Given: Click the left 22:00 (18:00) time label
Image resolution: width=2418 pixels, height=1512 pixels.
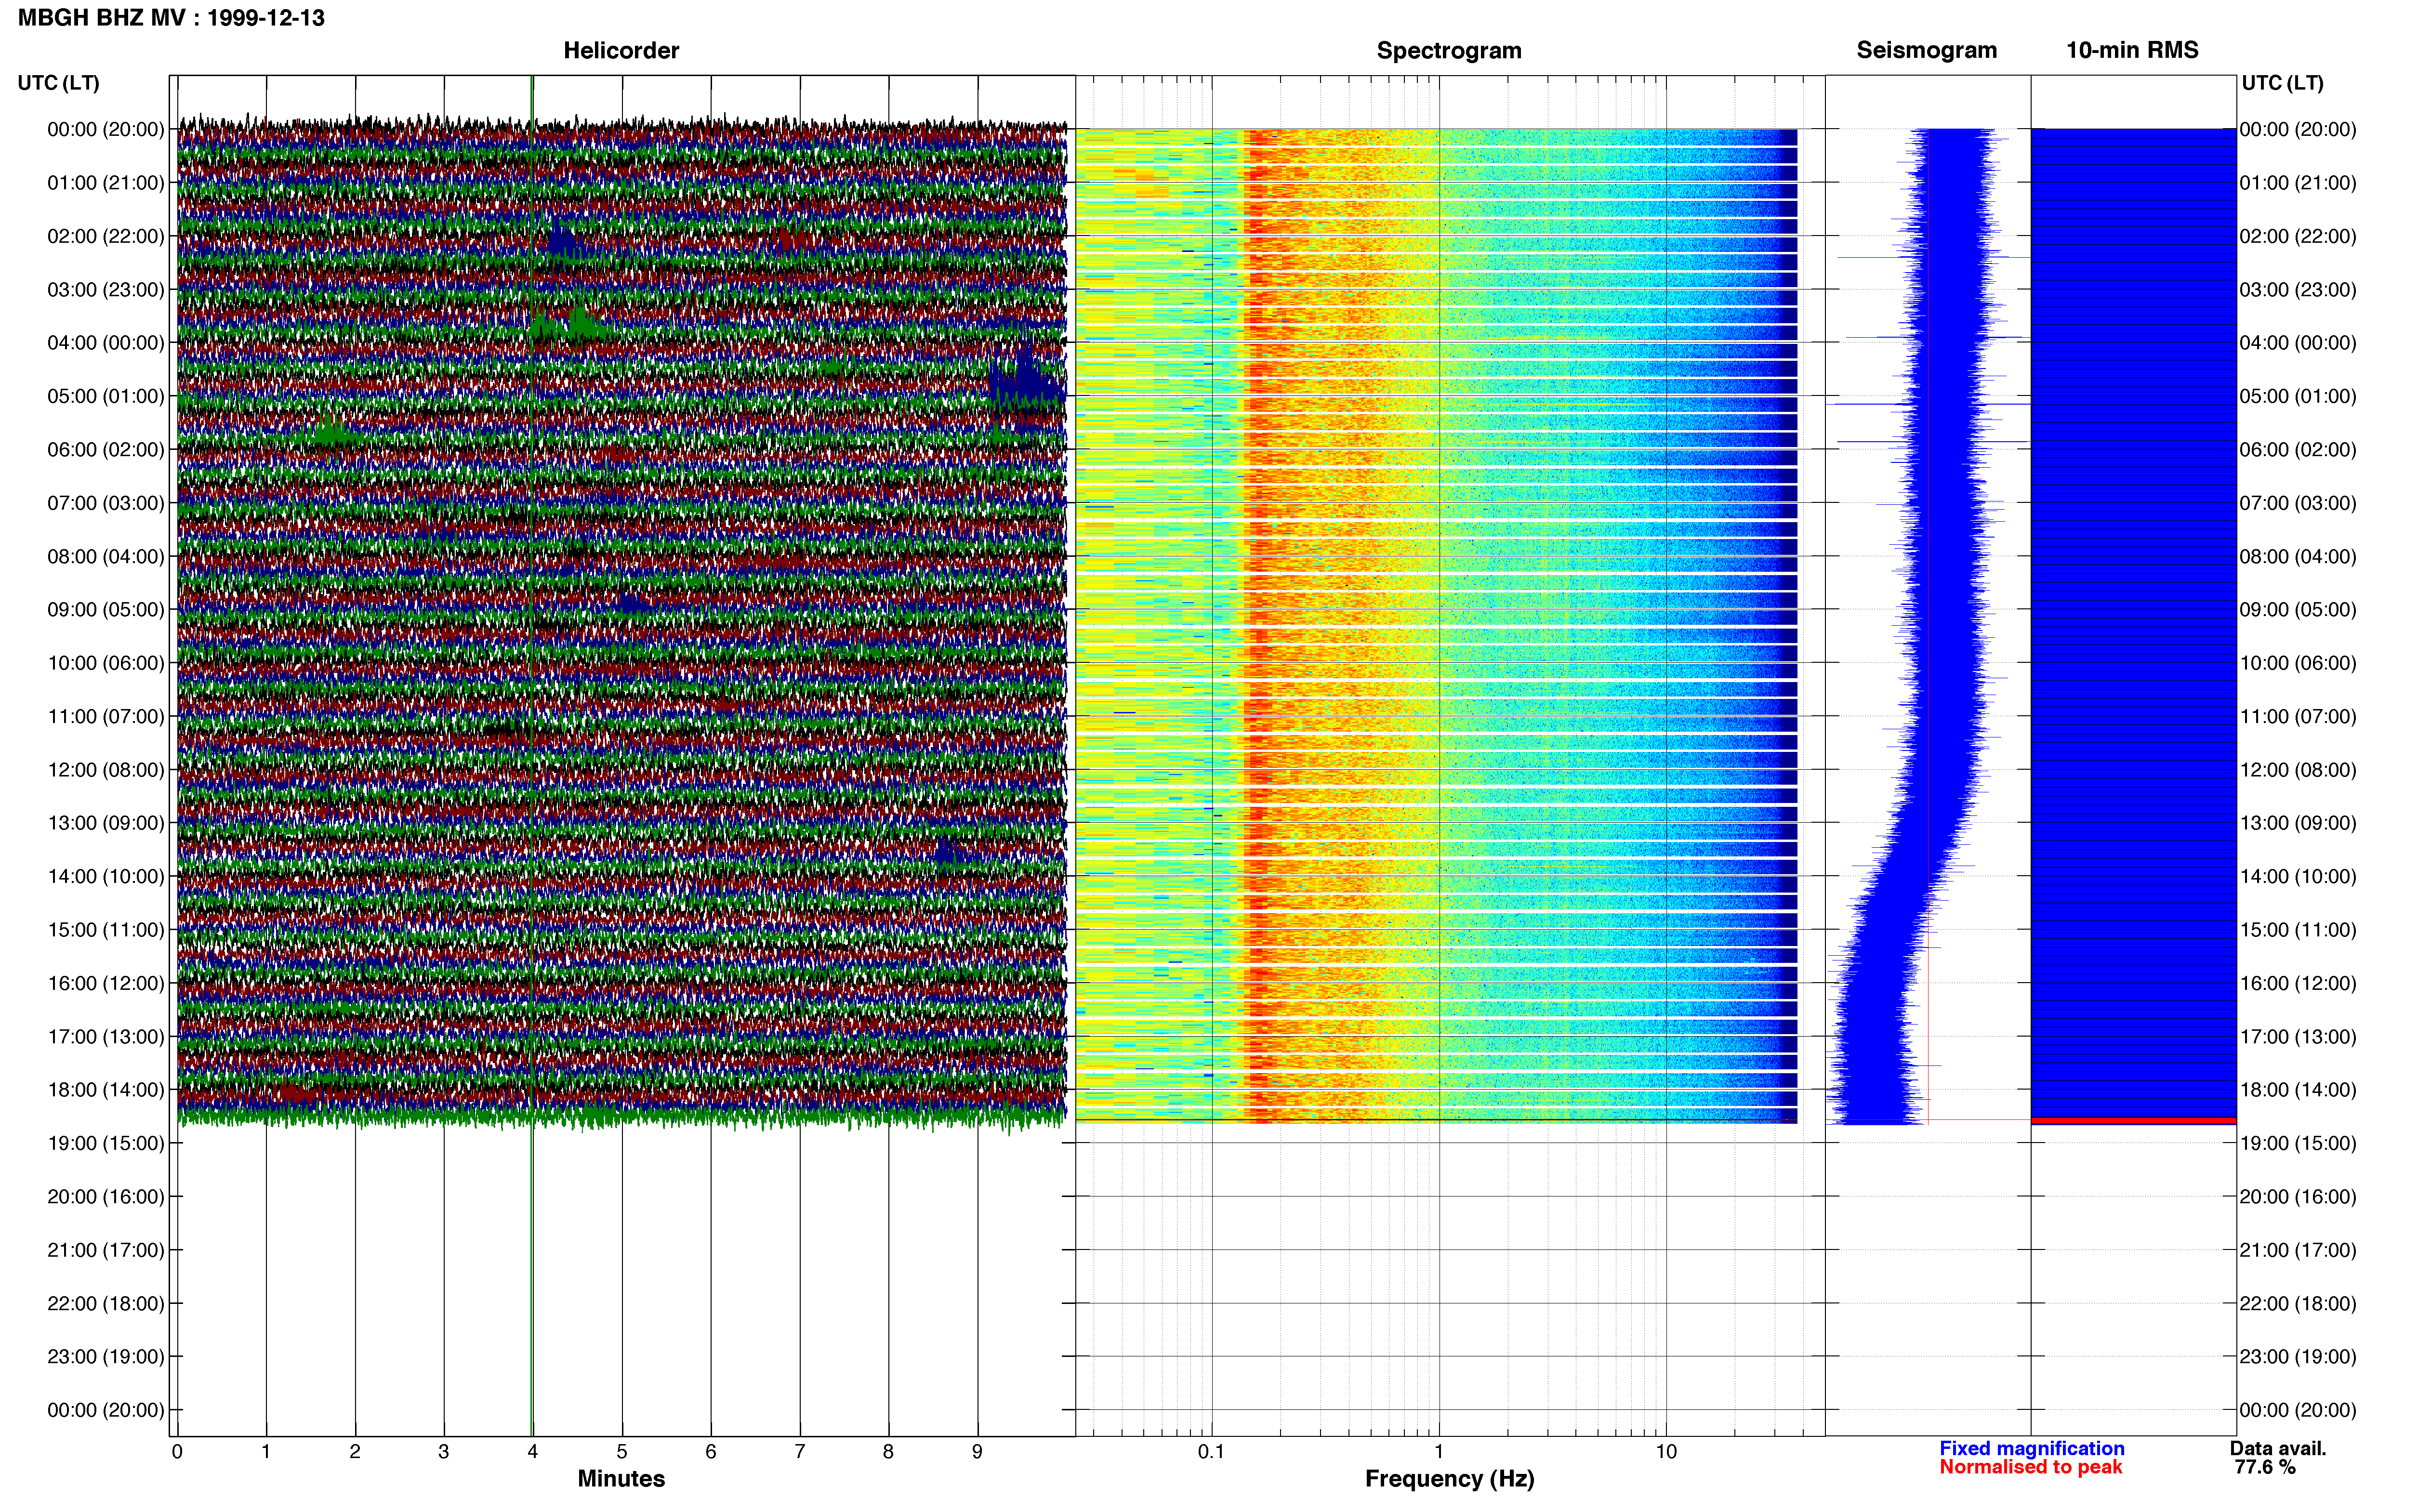Looking at the screenshot, I should (x=106, y=1303).
